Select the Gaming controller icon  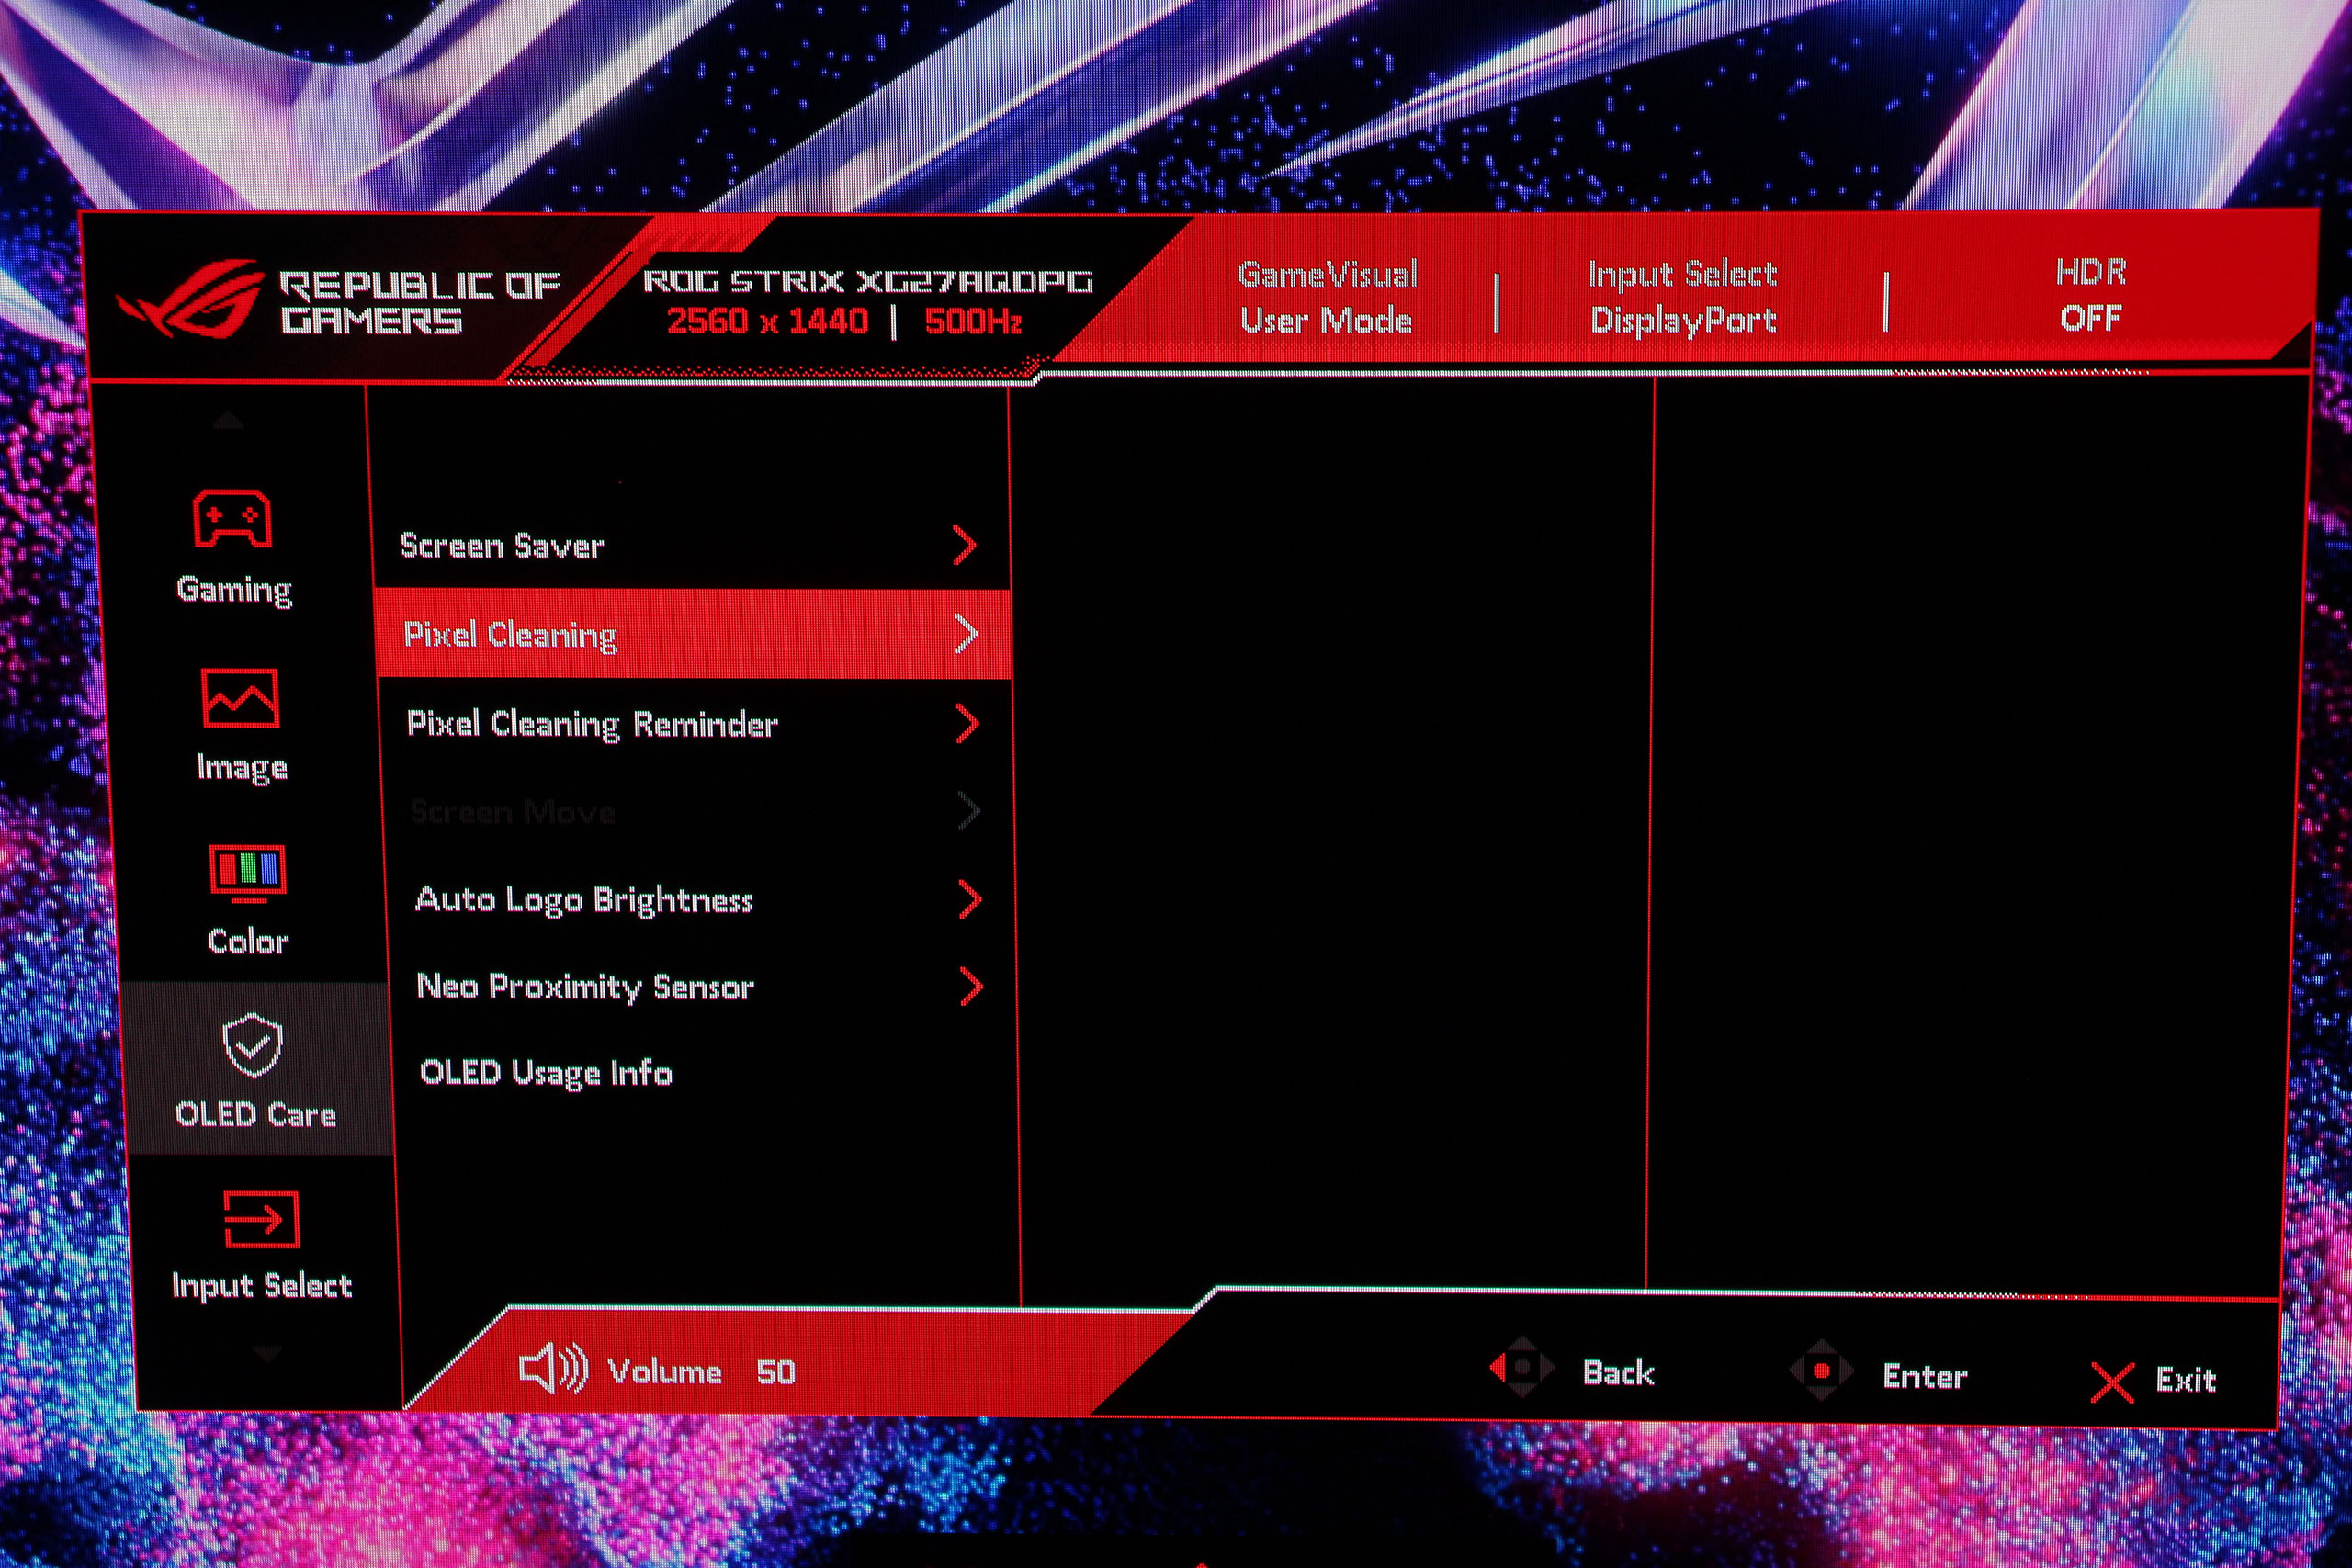232,518
